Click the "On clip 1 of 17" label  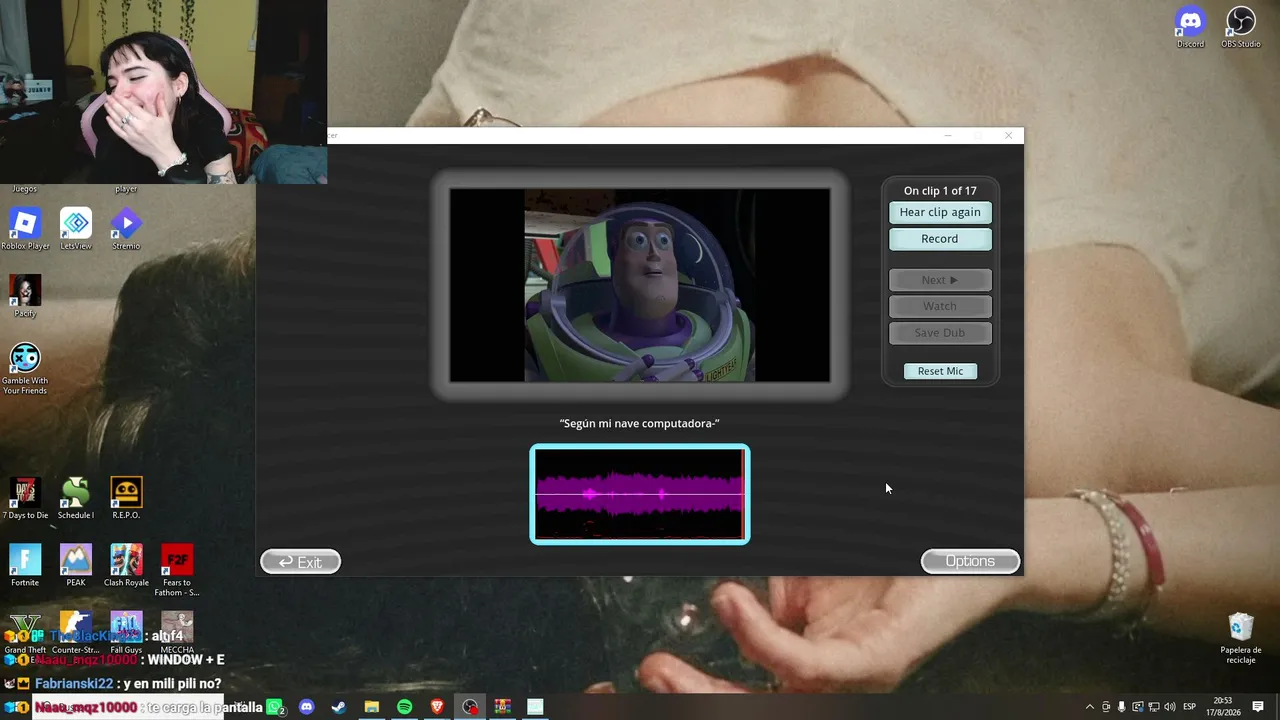tap(940, 191)
